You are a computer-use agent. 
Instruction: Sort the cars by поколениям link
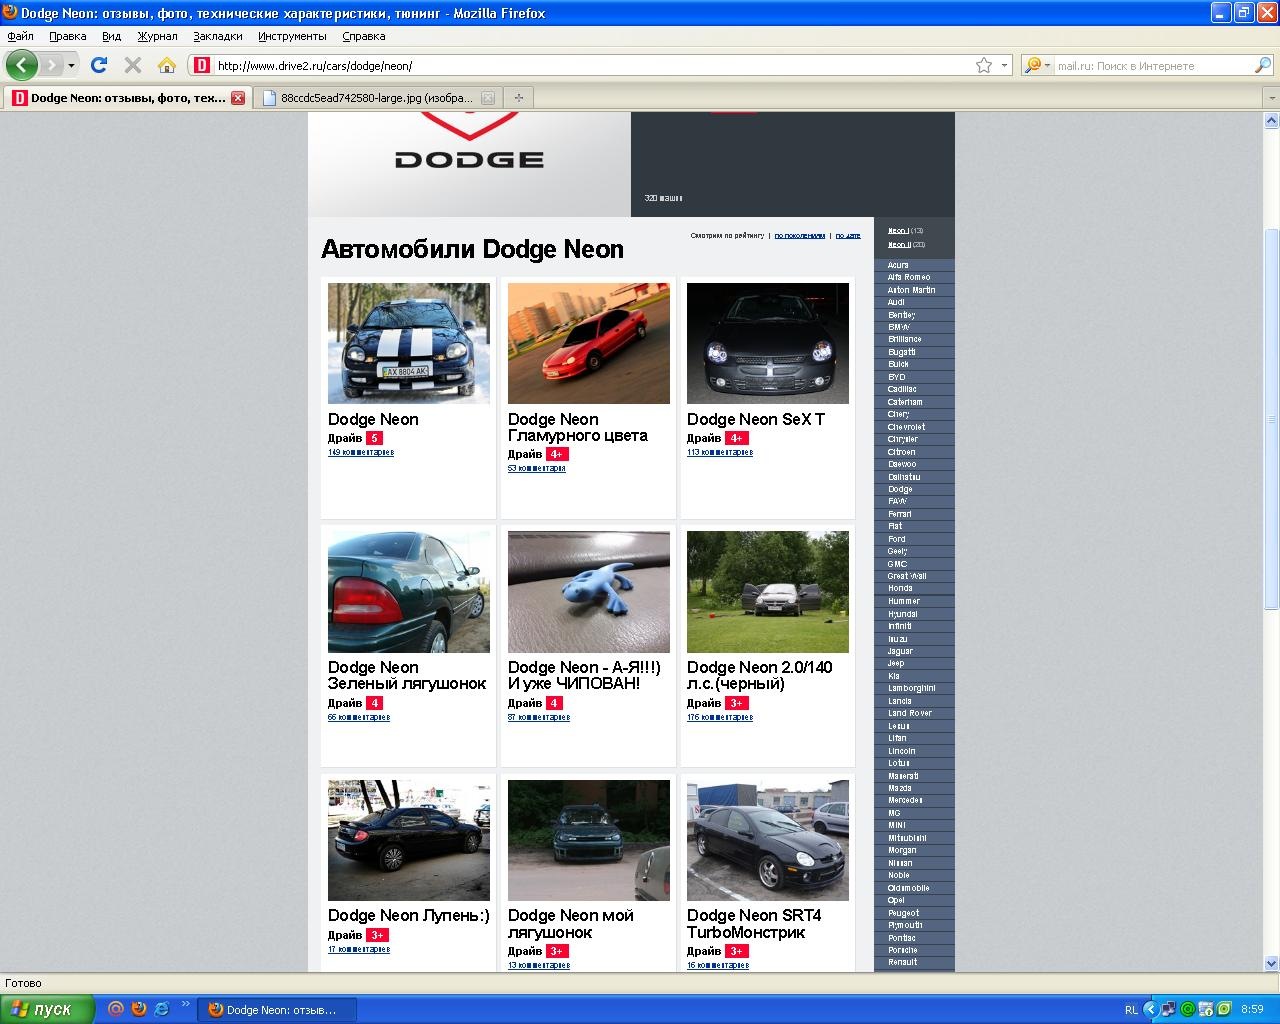pos(800,236)
